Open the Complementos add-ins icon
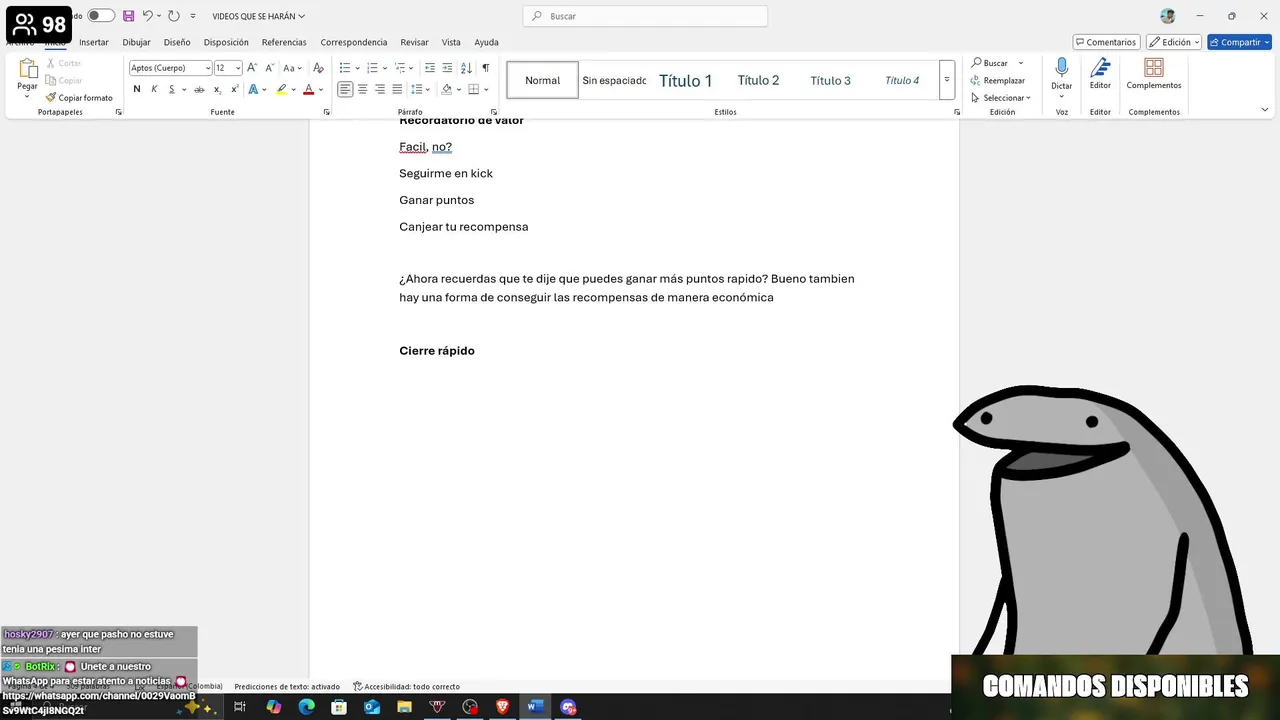1280x720 pixels. coord(1154,67)
